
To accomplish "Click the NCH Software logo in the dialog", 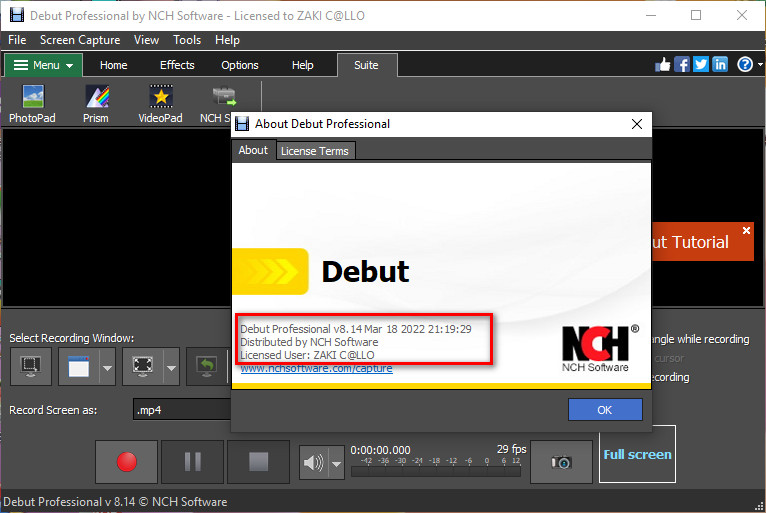I will tap(600, 348).
